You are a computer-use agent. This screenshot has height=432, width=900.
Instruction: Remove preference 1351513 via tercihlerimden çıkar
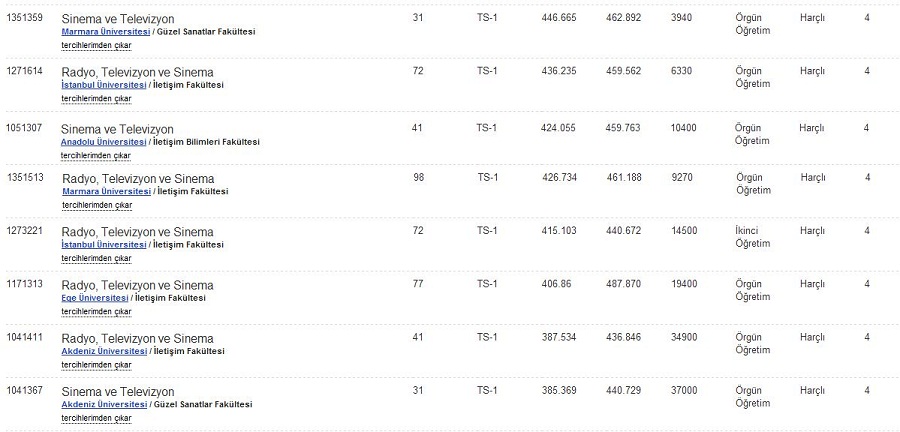pyautogui.click(x=97, y=205)
